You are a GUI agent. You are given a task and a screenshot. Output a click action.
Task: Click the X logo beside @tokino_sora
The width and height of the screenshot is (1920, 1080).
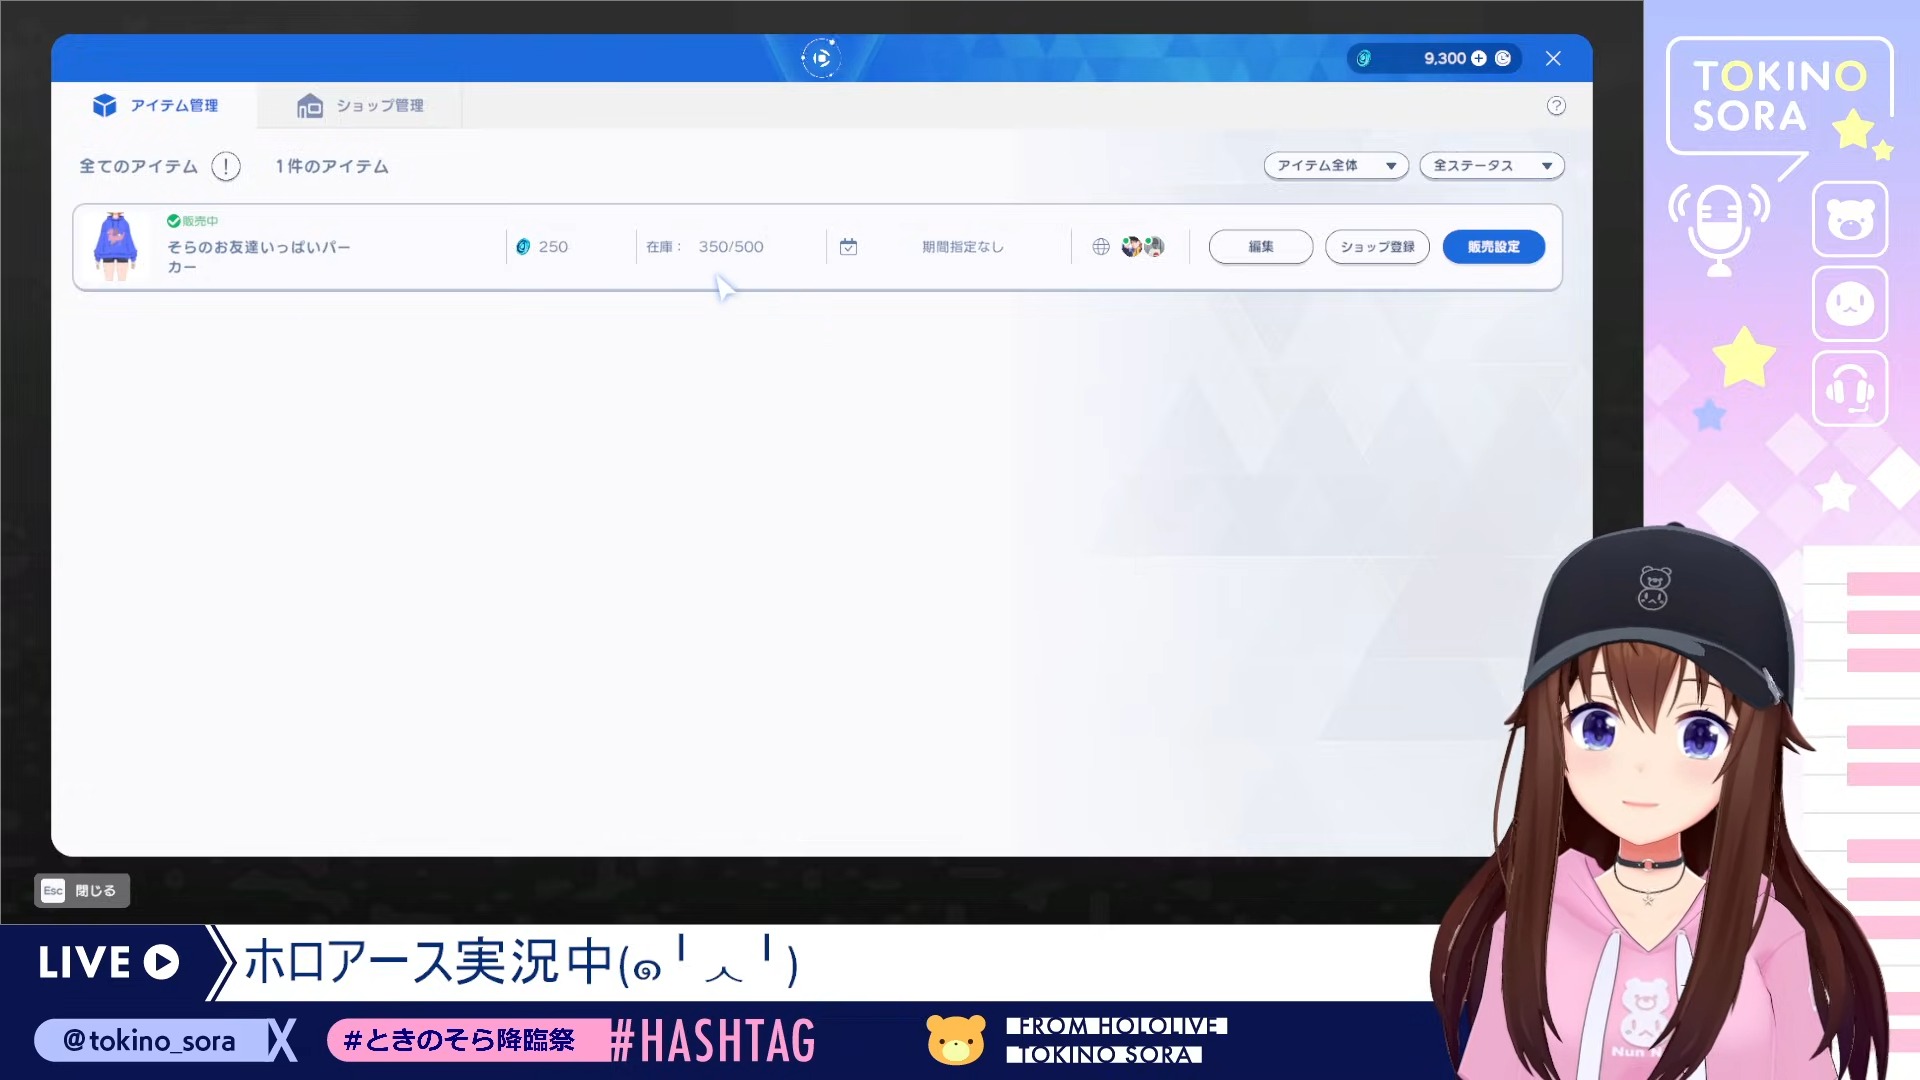[x=283, y=1041]
